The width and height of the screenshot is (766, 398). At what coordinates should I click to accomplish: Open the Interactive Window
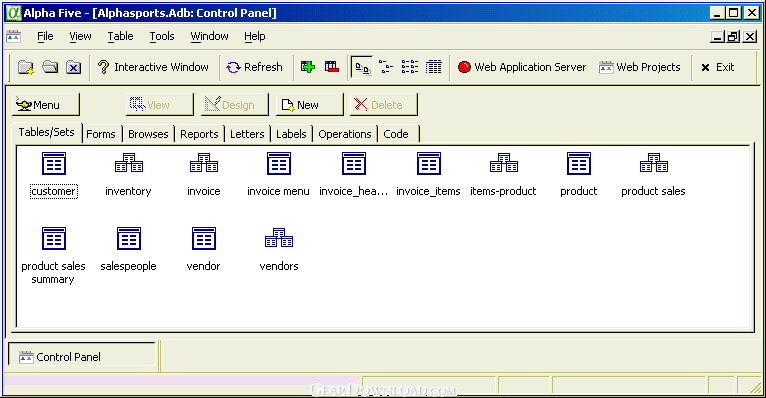[153, 67]
